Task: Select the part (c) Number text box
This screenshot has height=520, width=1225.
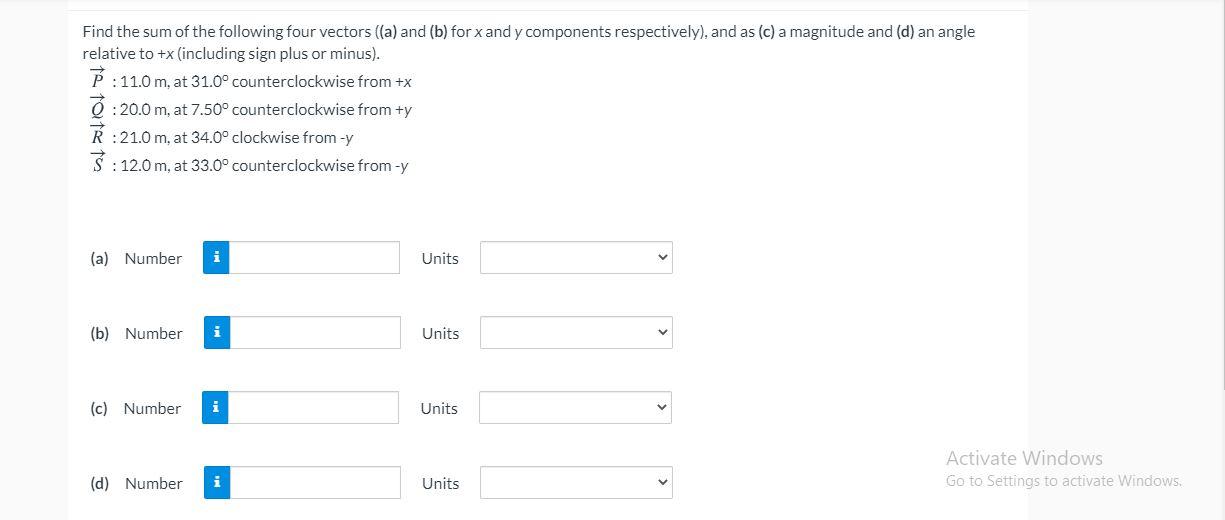Action: coord(313,408)
